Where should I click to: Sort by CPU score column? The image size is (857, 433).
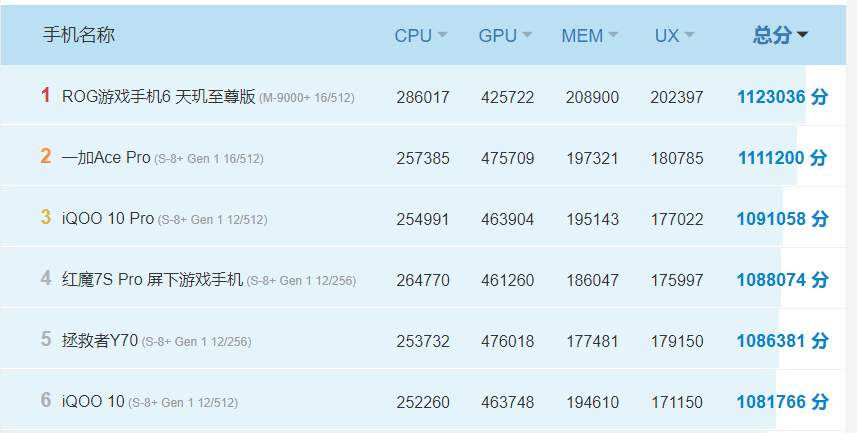point(420,36)
